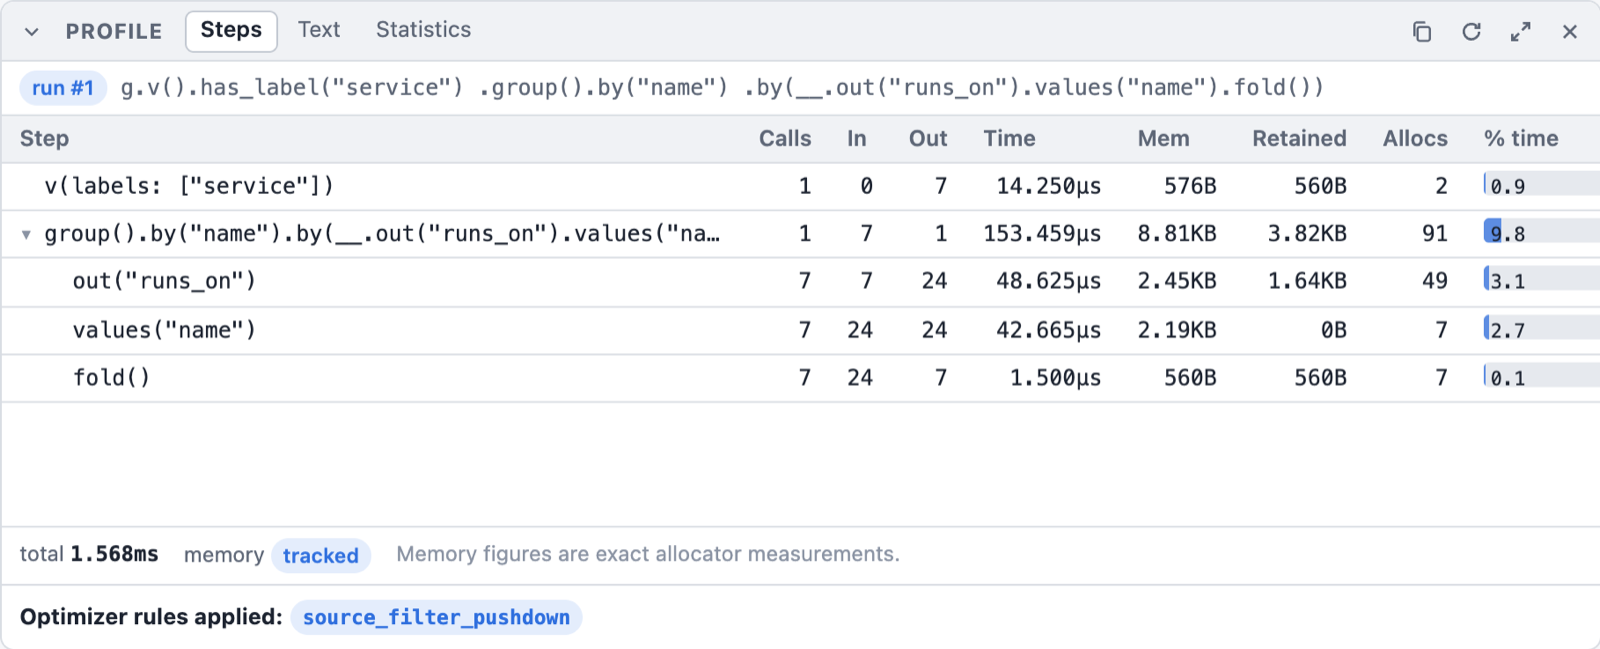This screenshot has width=1600, height=649.
Task: Sort by the Time column header
Action: tap(1009, 139)
